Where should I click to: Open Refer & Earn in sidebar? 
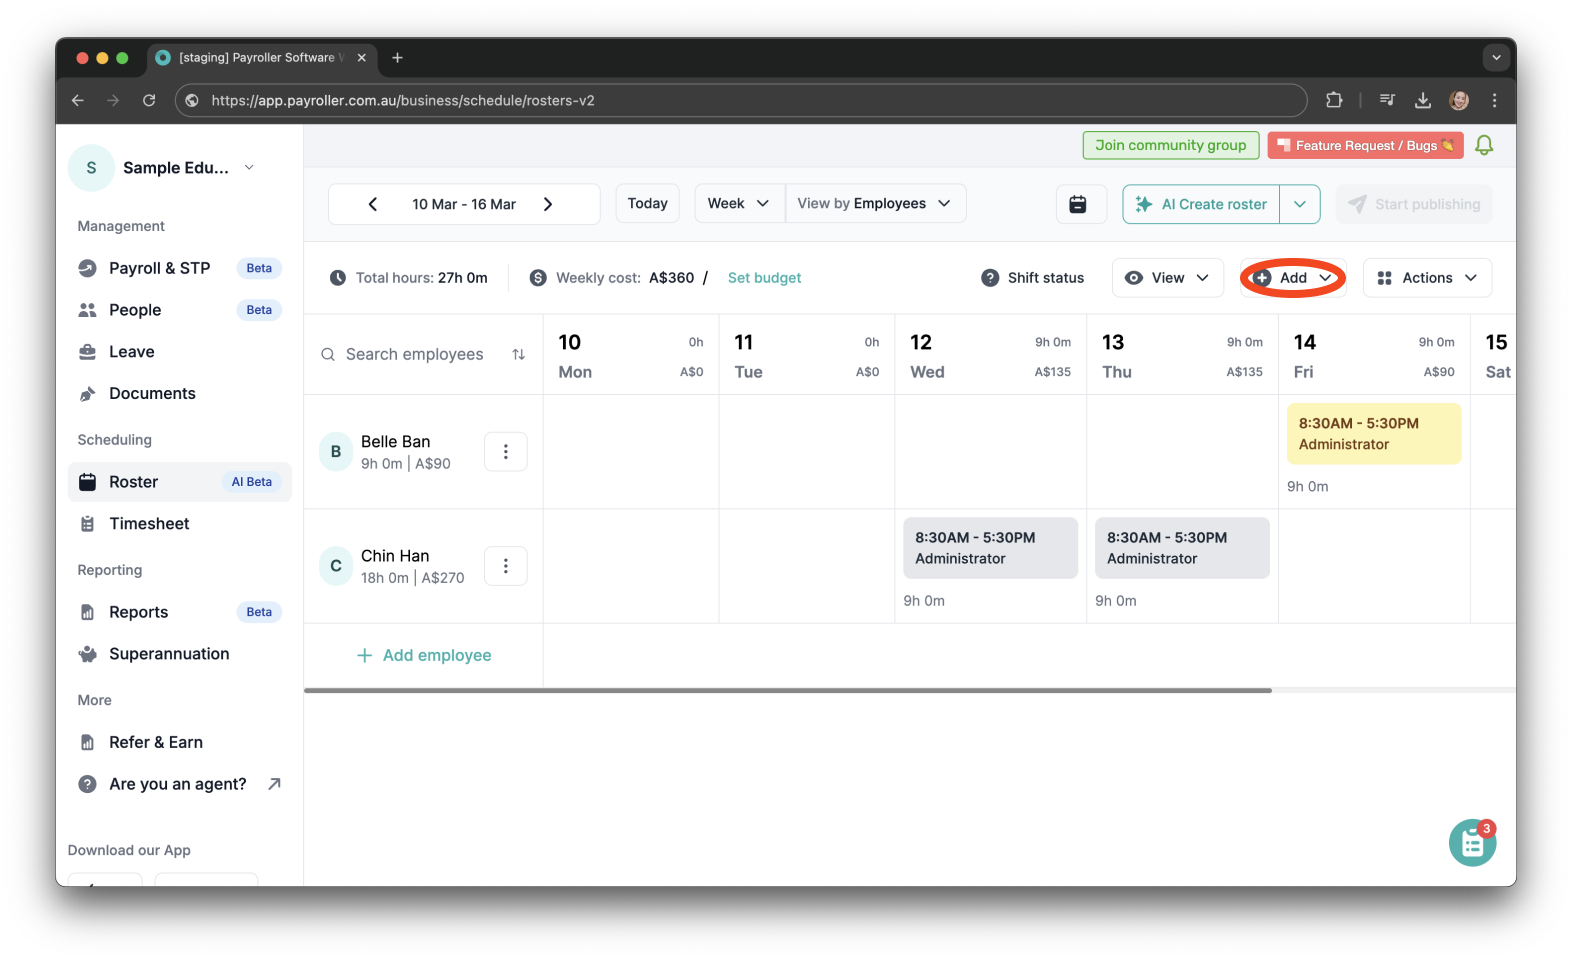[x=180, y=742]
